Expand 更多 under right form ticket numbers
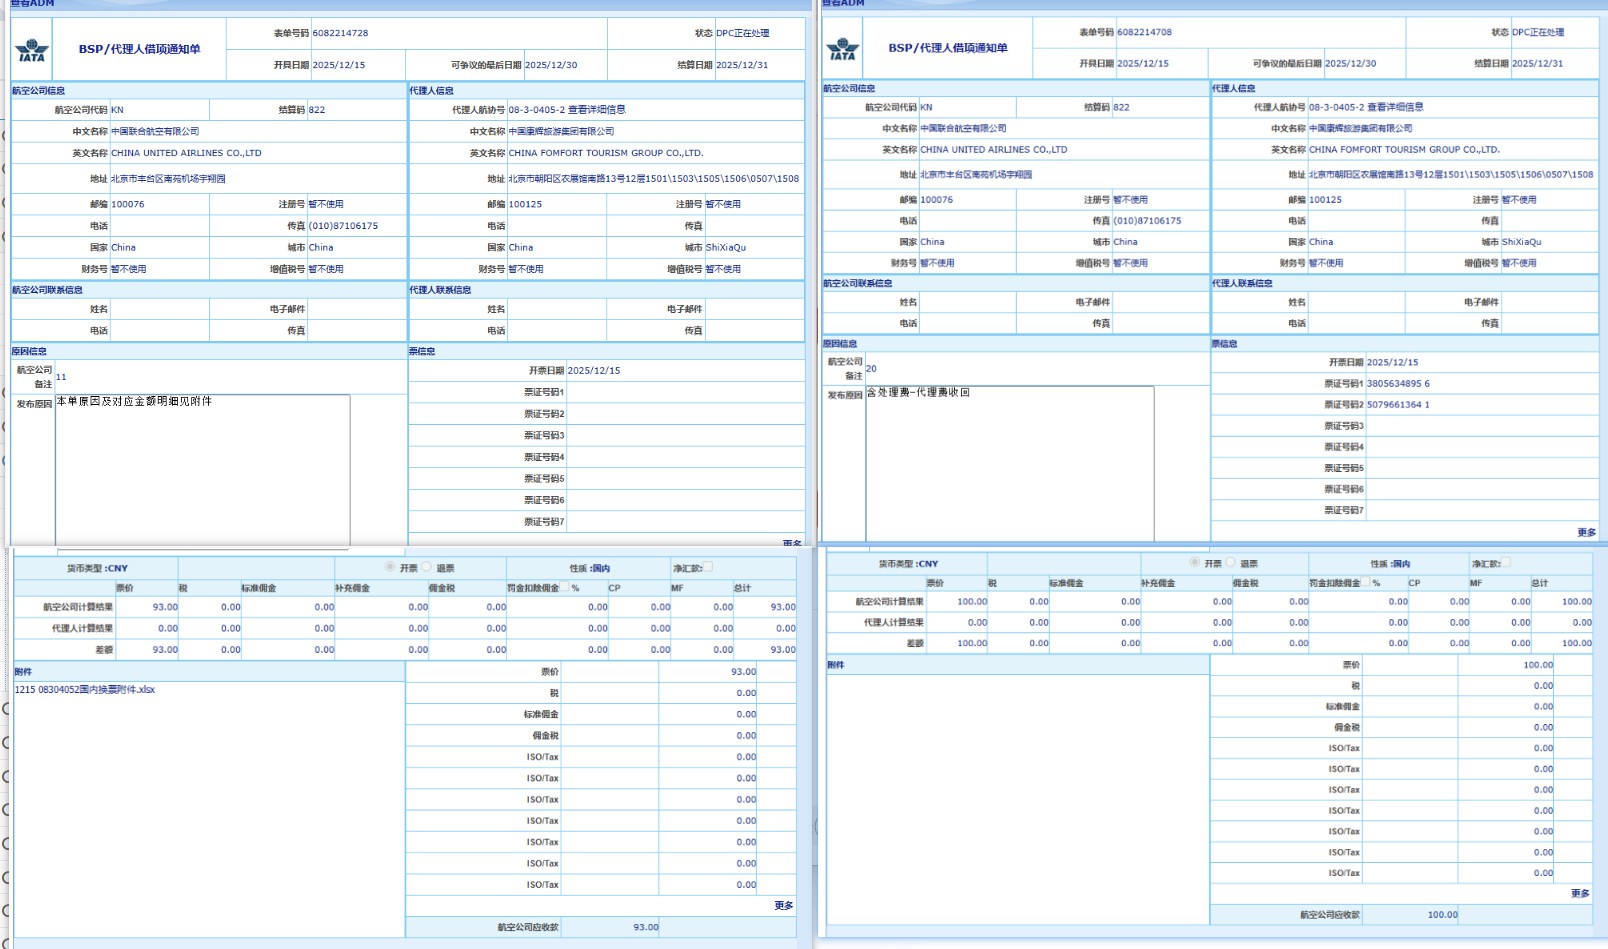Screen dimensions: 1608x949 pos(1586,532)
